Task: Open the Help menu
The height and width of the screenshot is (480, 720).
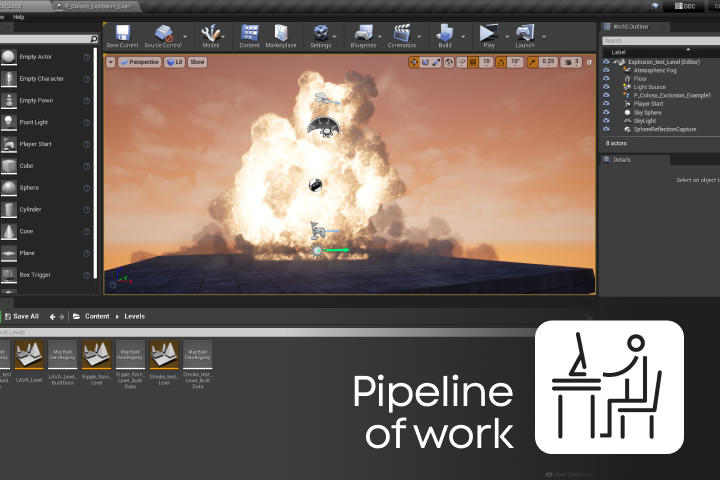Action: pos(18,17)
